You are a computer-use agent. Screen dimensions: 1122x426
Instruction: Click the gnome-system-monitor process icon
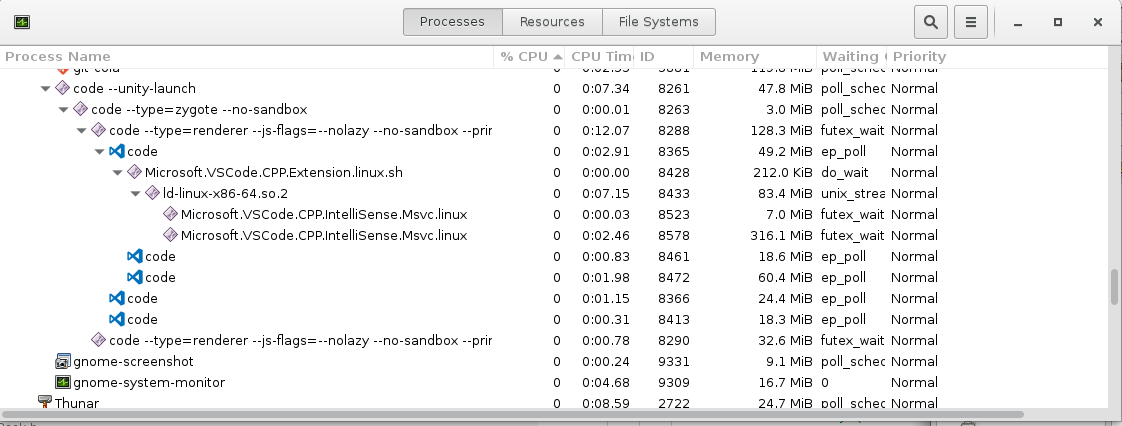click(63, 382)
